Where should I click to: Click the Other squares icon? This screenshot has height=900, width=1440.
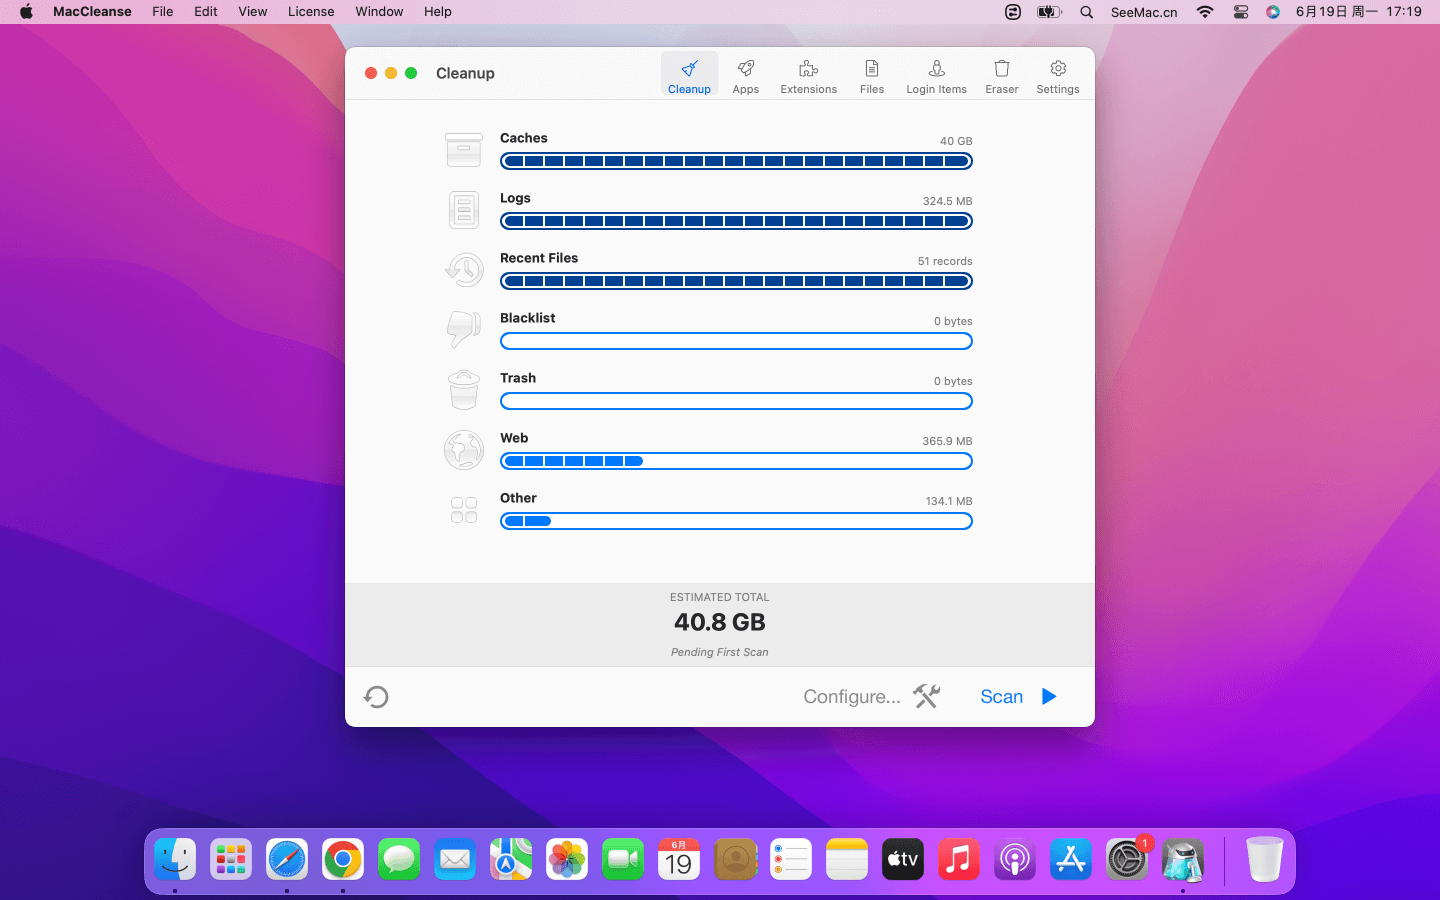[x=464, y=510]
